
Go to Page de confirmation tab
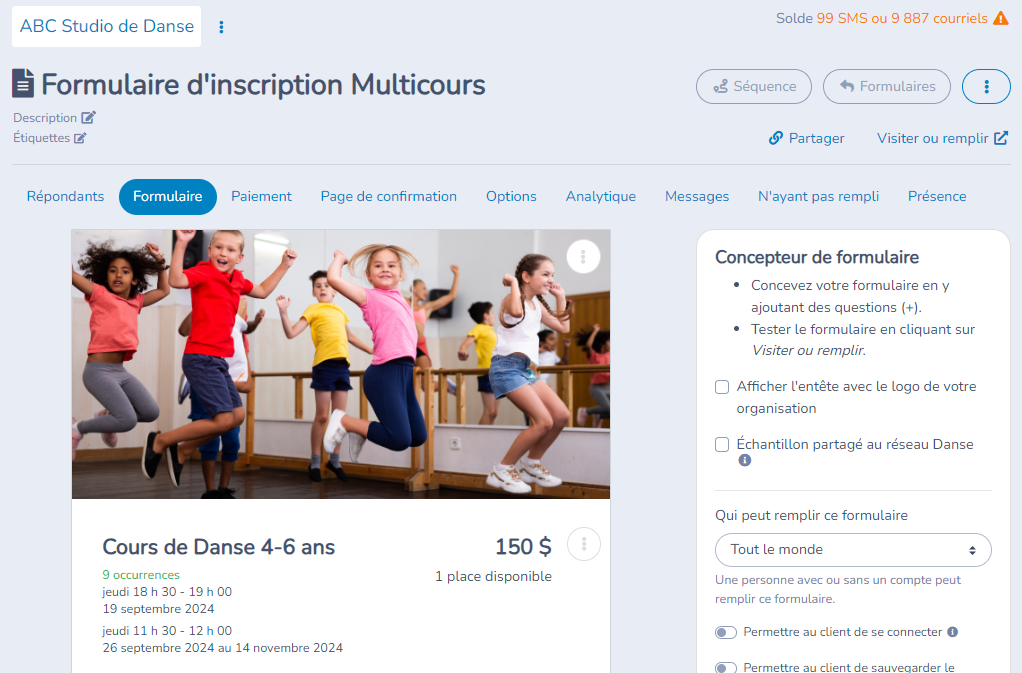388,197
